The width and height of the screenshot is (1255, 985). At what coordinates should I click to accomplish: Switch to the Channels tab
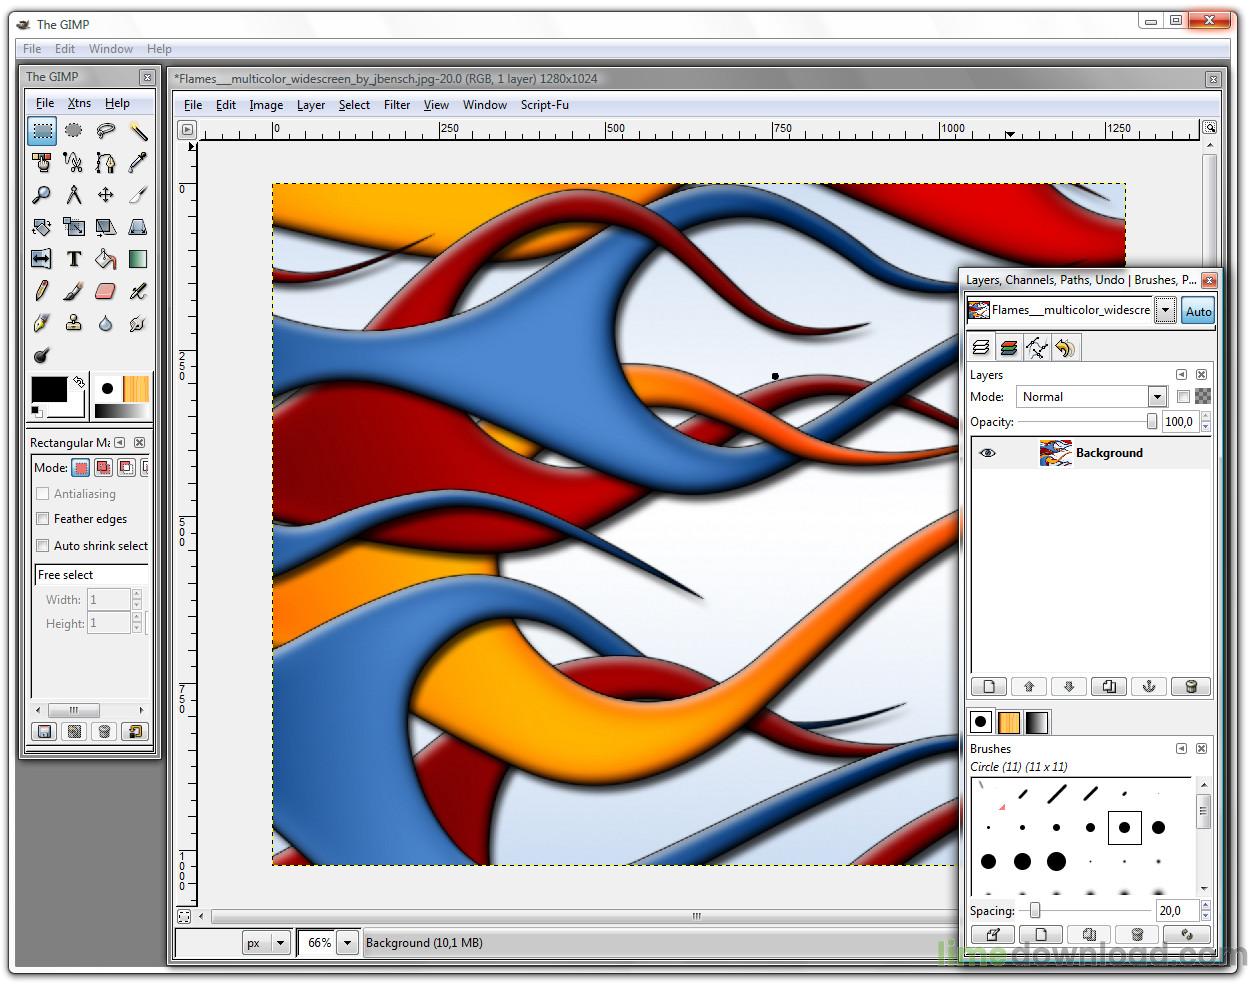pos(1008,348)
